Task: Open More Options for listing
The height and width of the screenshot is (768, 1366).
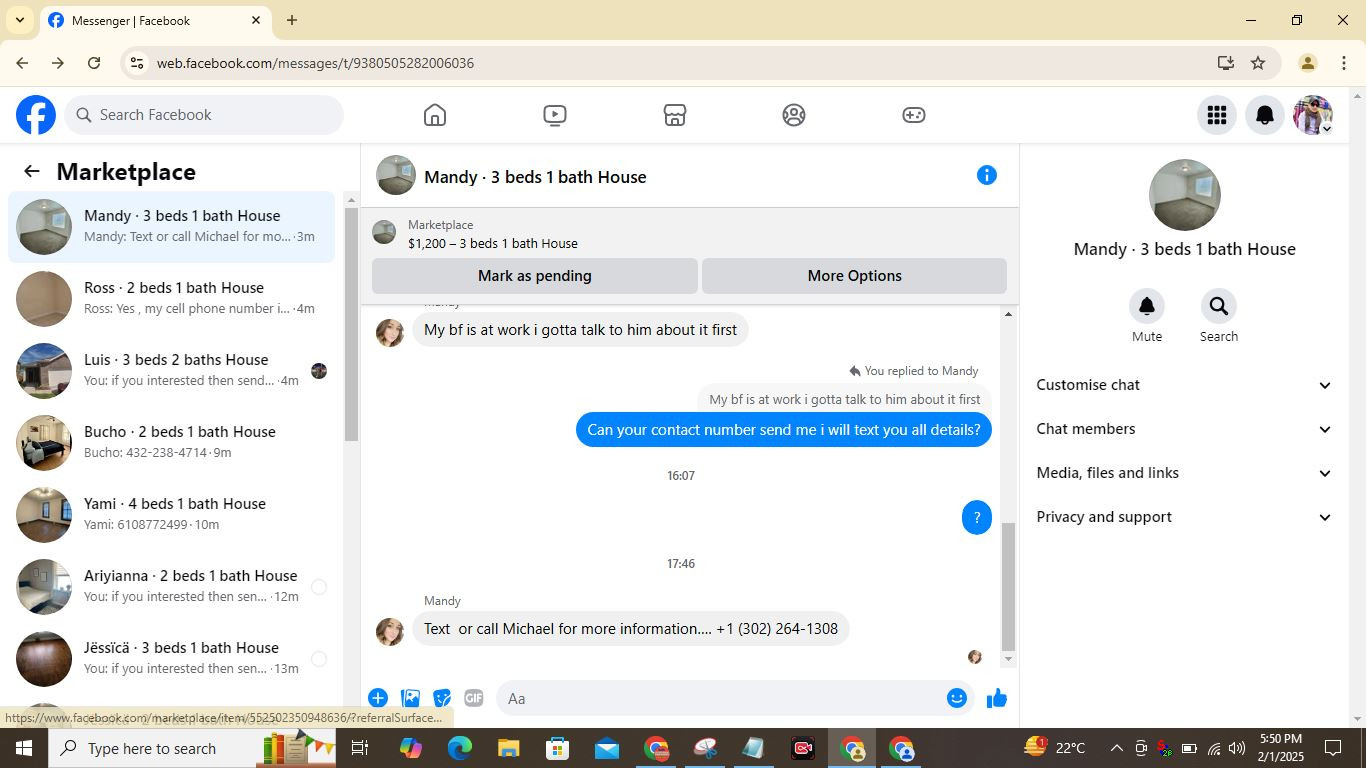Action: coord(855,276)
